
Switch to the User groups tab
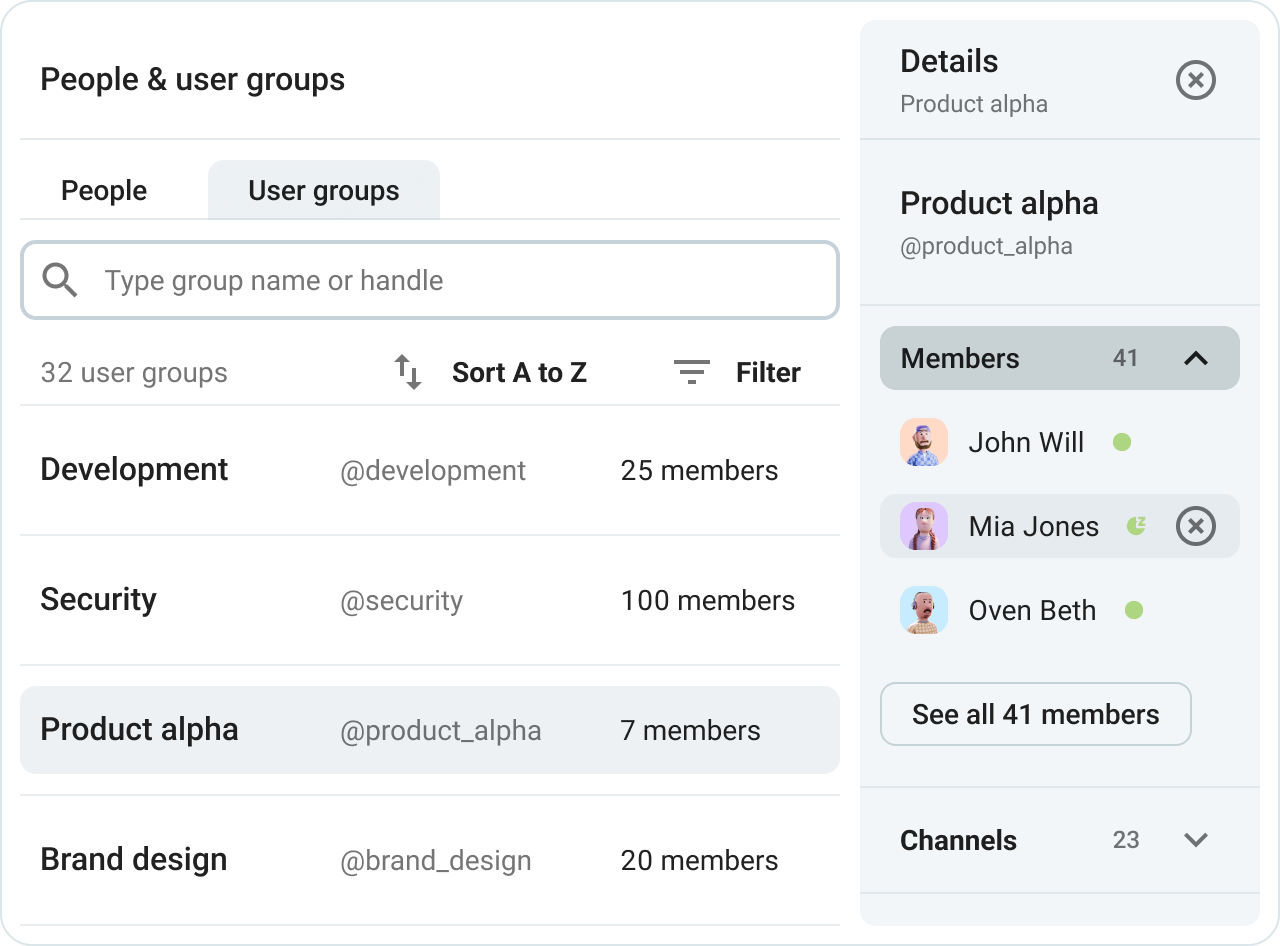tap(323, 190)
